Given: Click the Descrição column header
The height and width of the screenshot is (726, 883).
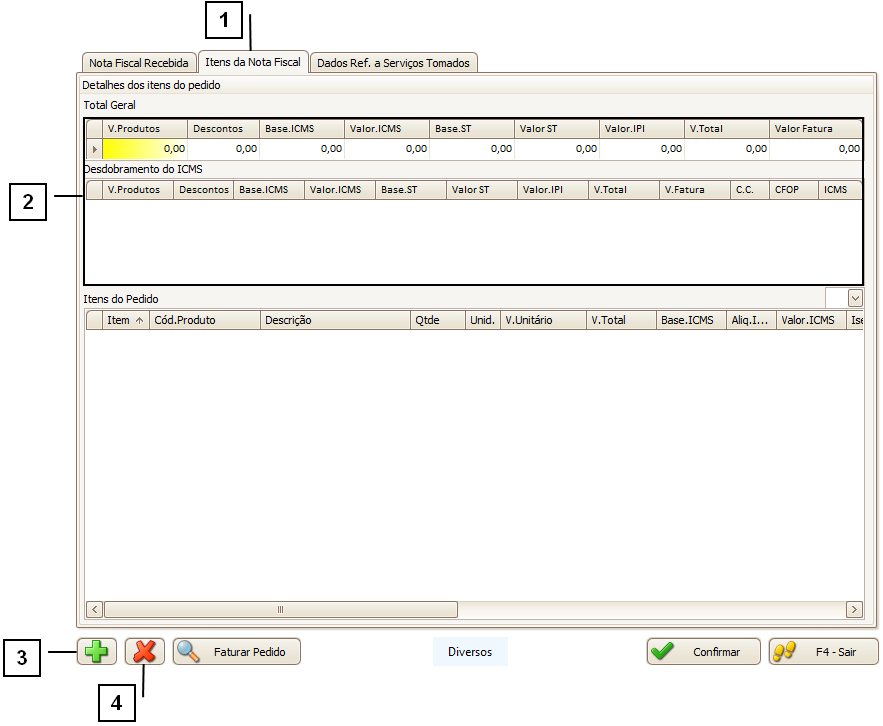Looking at the screenshot, I should [335, 320].
